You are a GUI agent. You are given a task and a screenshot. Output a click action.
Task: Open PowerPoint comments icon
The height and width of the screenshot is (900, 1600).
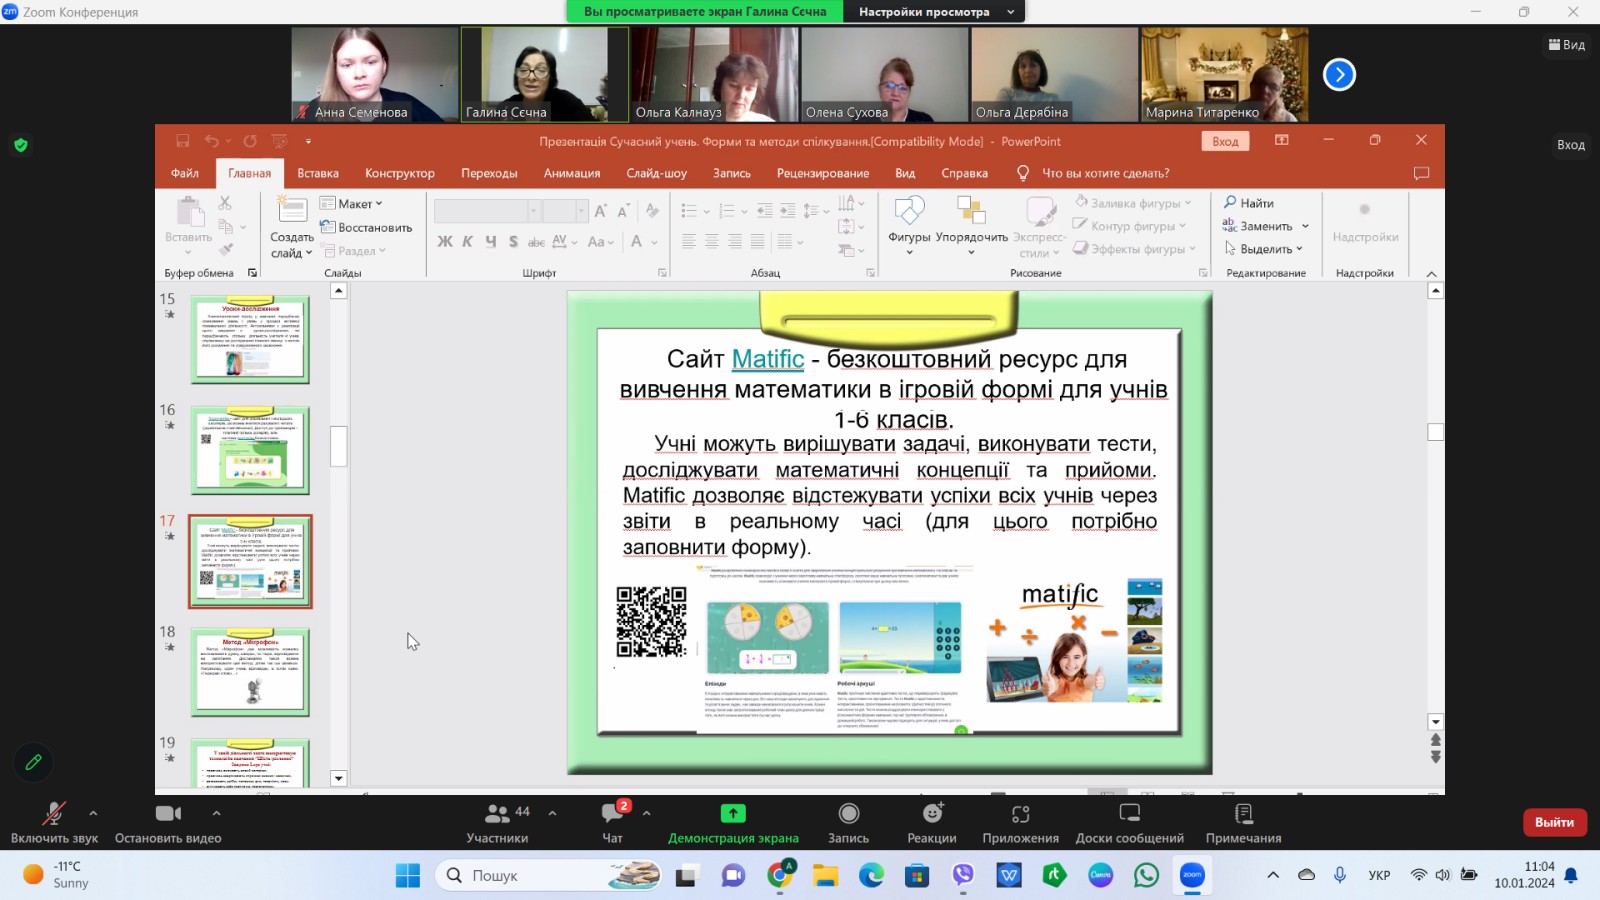click(x=1421, y=173)
